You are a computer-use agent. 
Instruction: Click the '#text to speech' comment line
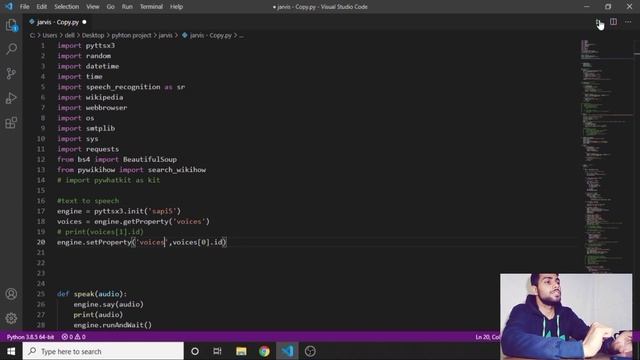point(88,201)
